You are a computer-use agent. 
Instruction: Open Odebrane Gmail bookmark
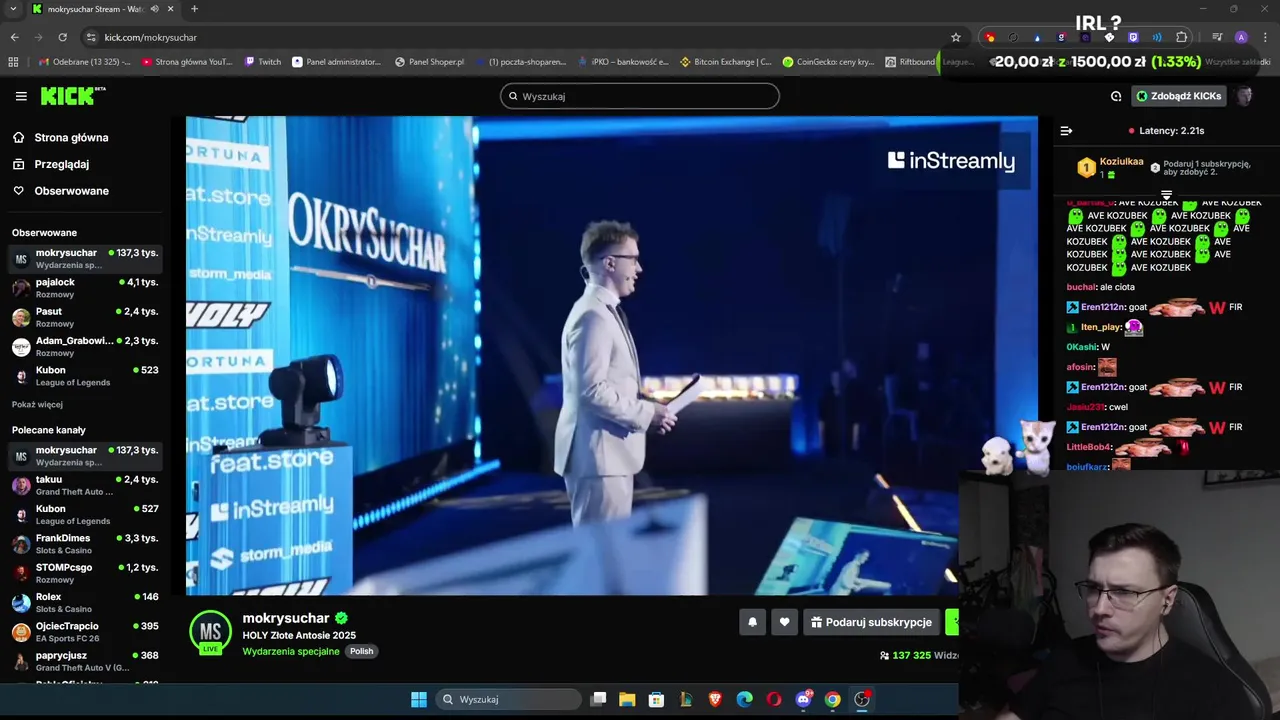(x=84, y=61)
